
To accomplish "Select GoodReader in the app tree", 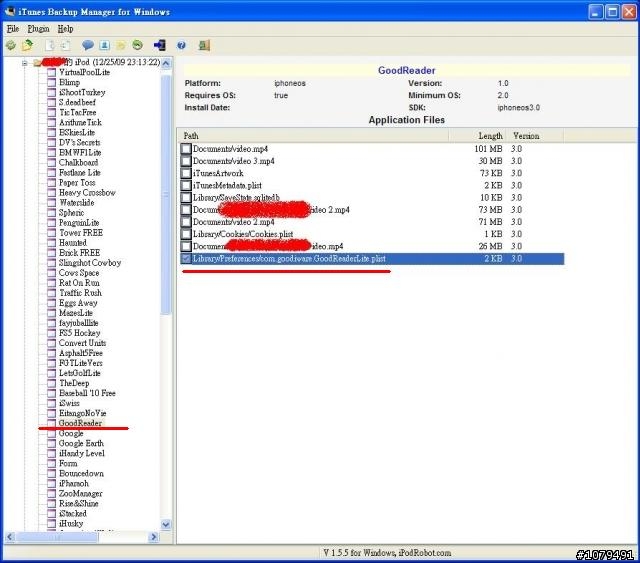I will click(x=80, y=423).
